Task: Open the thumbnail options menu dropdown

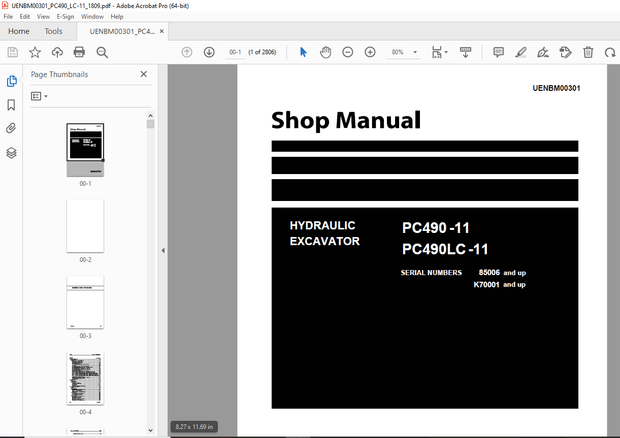Action: point(39,96)
